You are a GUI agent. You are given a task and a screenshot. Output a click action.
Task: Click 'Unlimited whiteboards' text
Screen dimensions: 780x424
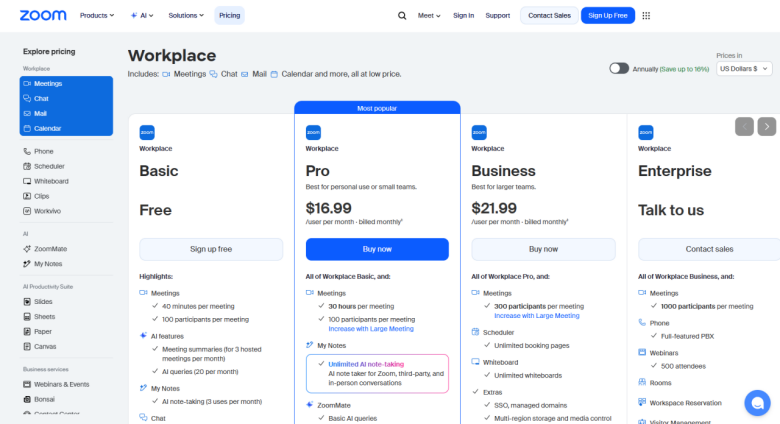click(x=528, y=376)
